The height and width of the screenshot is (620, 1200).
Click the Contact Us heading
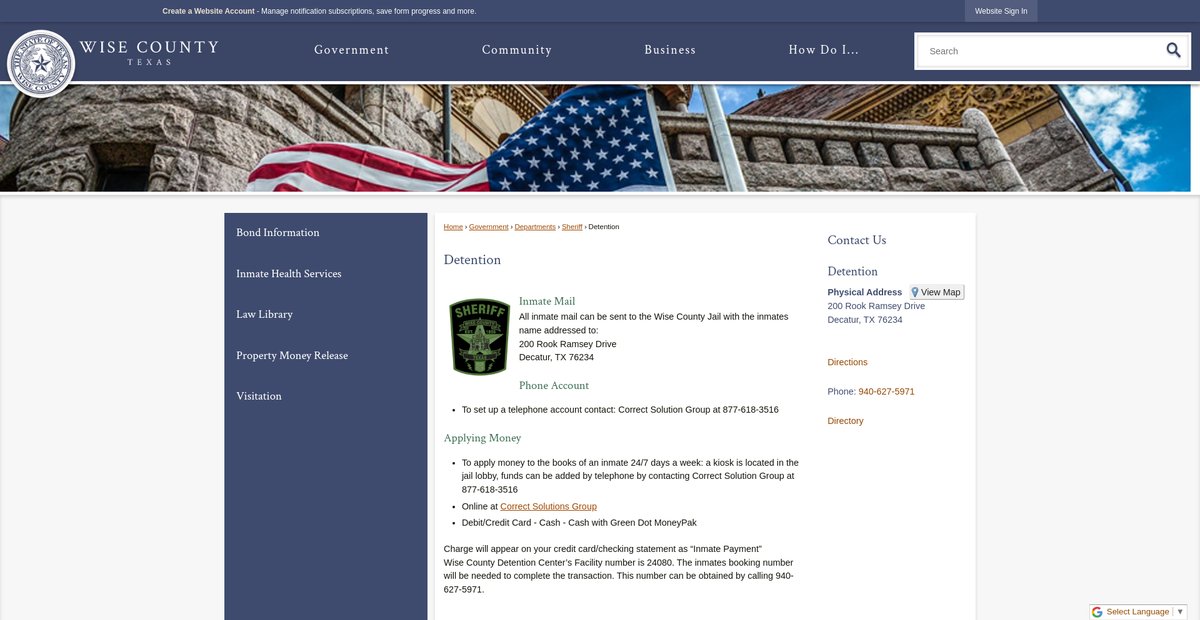pyautogui.click(x=857, y=240)
